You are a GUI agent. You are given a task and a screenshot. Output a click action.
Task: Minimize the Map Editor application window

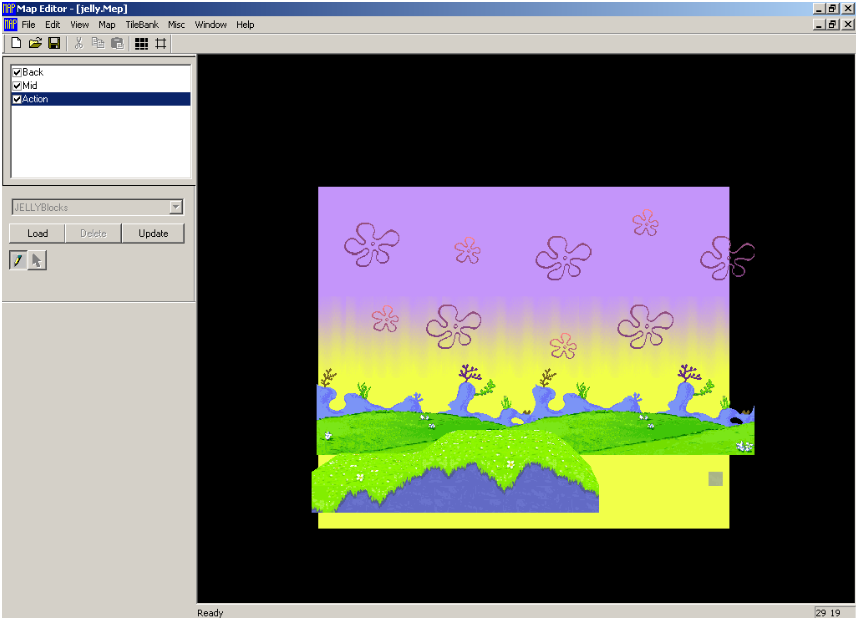pos(819,9)
